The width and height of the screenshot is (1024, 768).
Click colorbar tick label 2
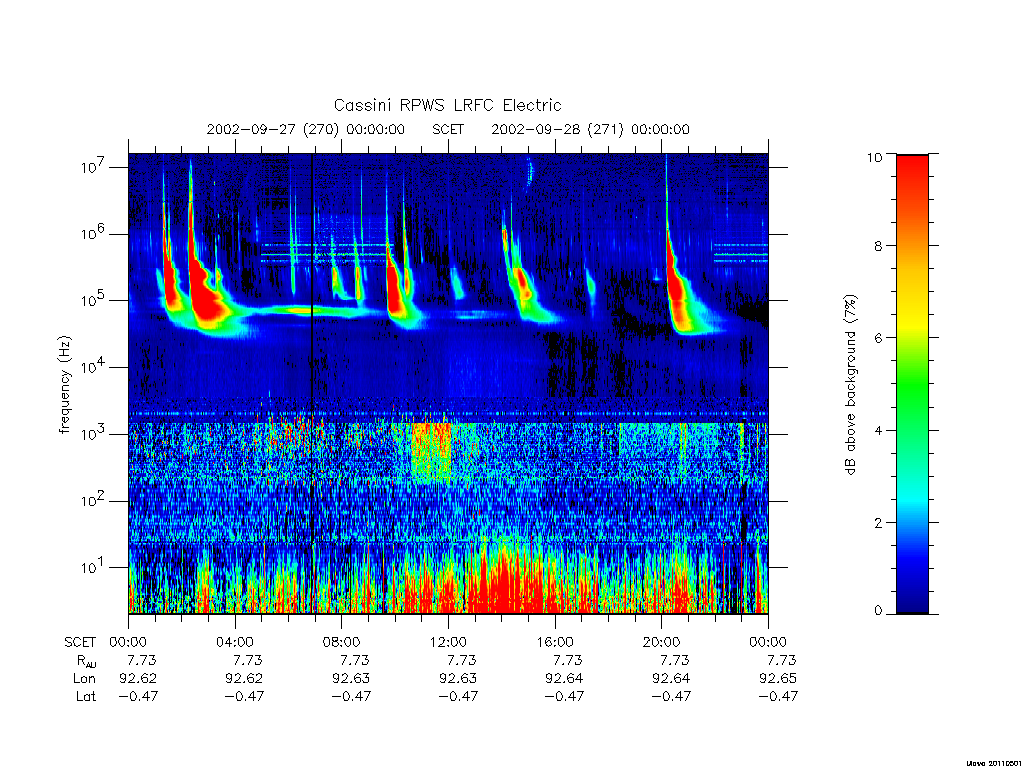[878, 522]
